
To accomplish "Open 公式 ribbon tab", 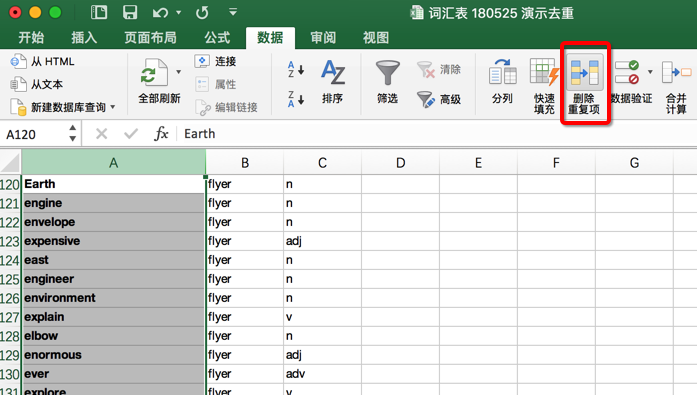I will click(217, 38).
